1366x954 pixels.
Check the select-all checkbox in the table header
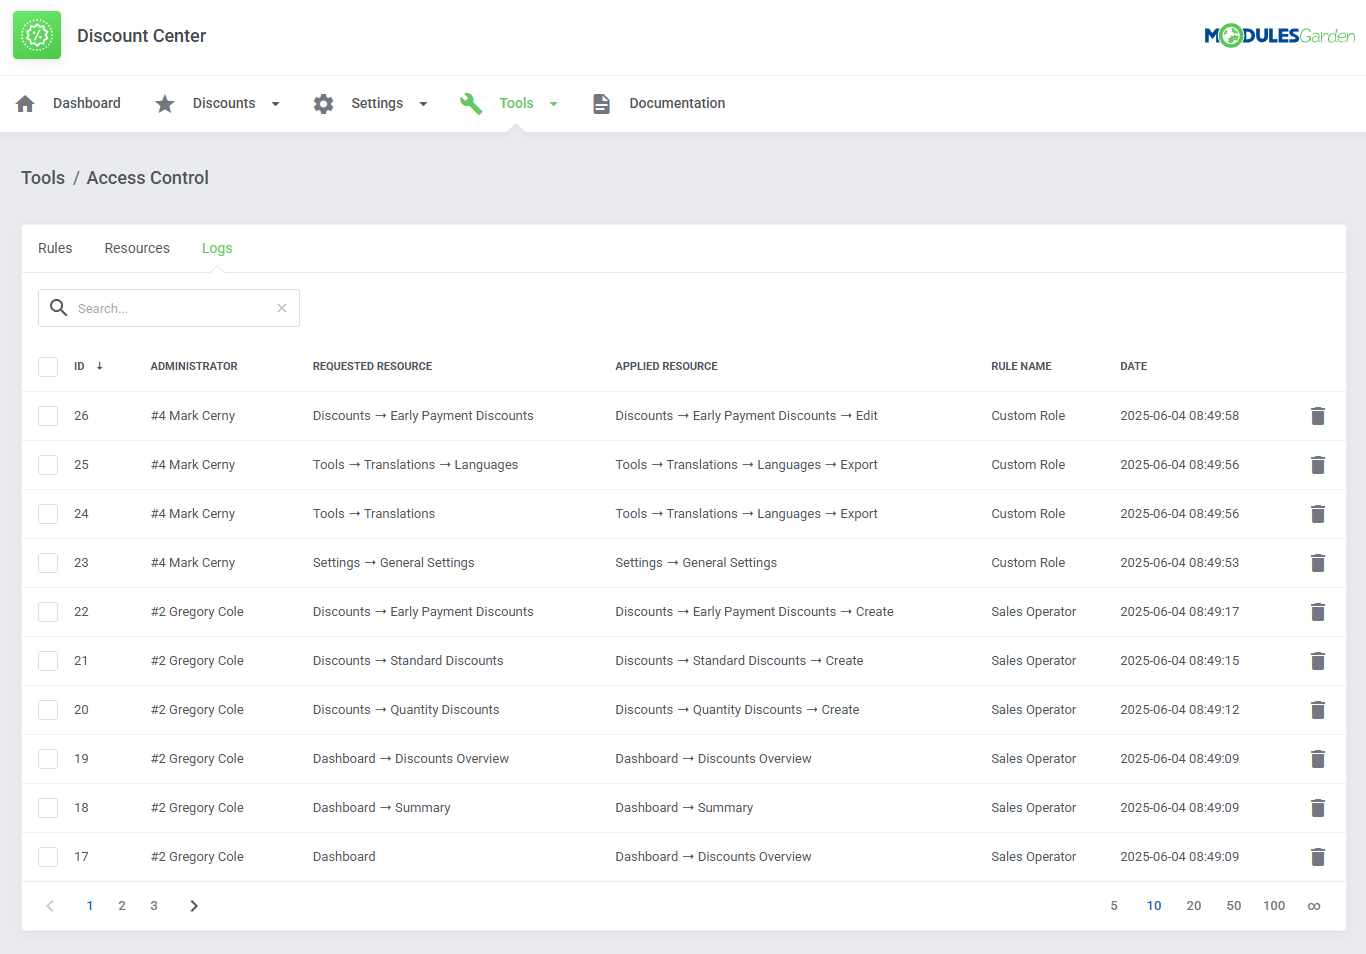point(47,366)
